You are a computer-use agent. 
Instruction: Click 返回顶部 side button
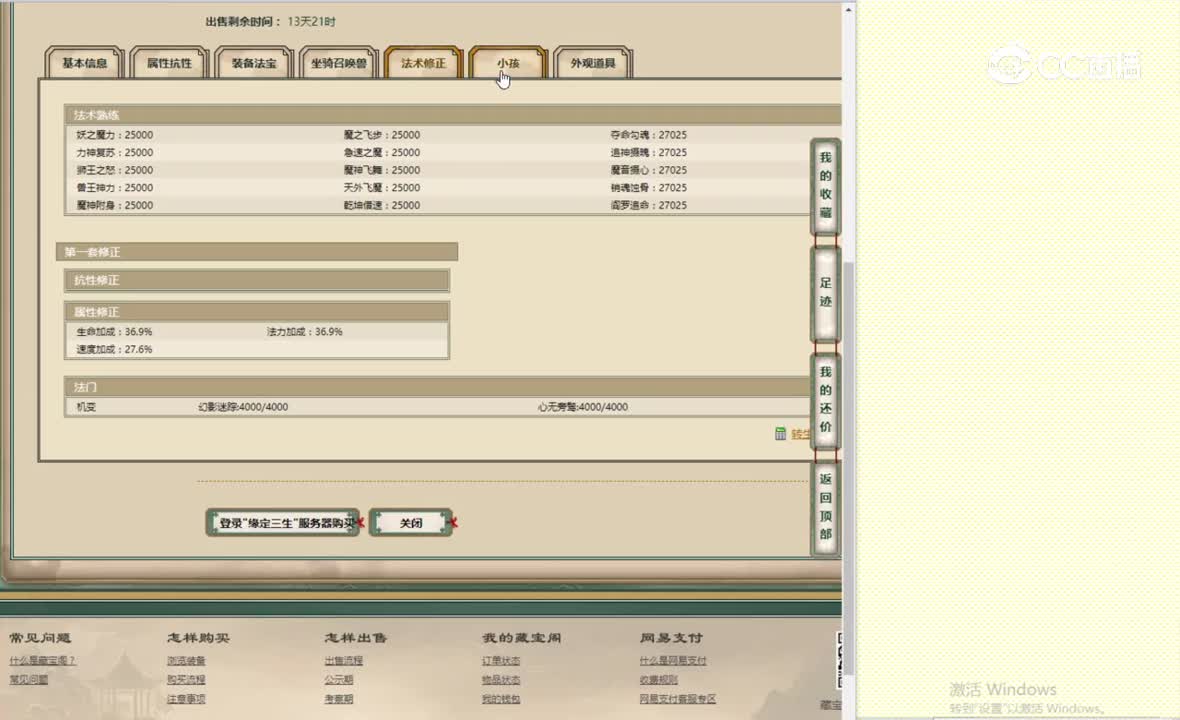[826, 507]
